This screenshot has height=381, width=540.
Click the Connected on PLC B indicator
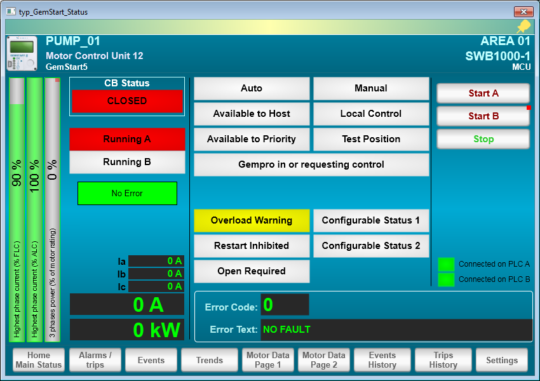click(x=446, y=279)
